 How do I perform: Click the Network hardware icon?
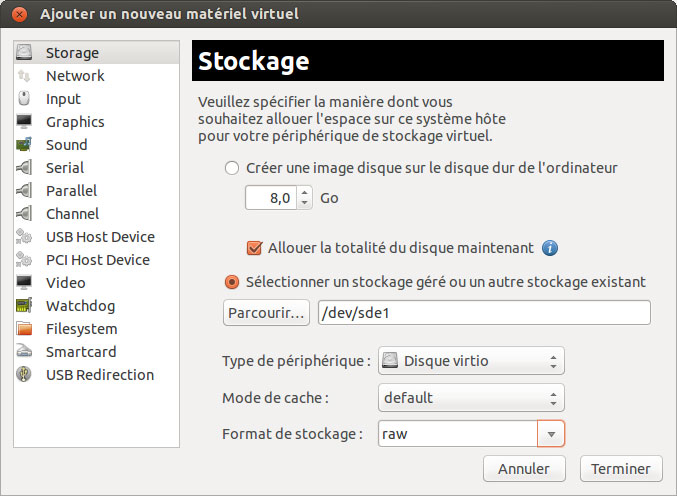click(24, 76)
